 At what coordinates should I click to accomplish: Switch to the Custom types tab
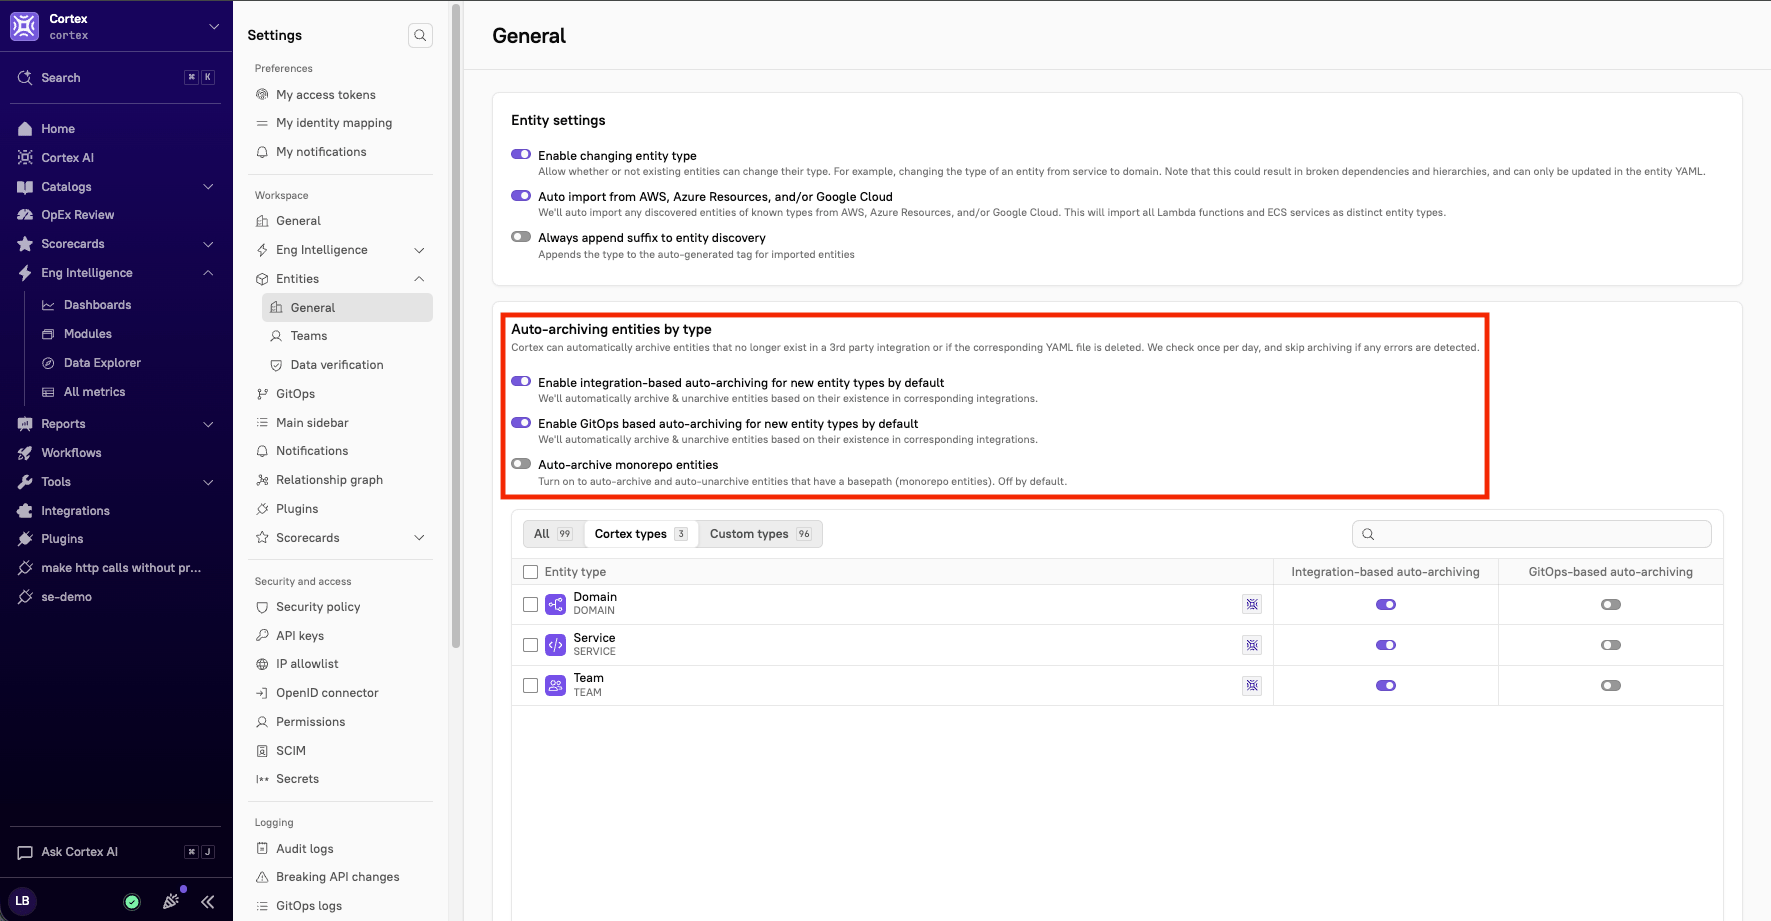760,534
